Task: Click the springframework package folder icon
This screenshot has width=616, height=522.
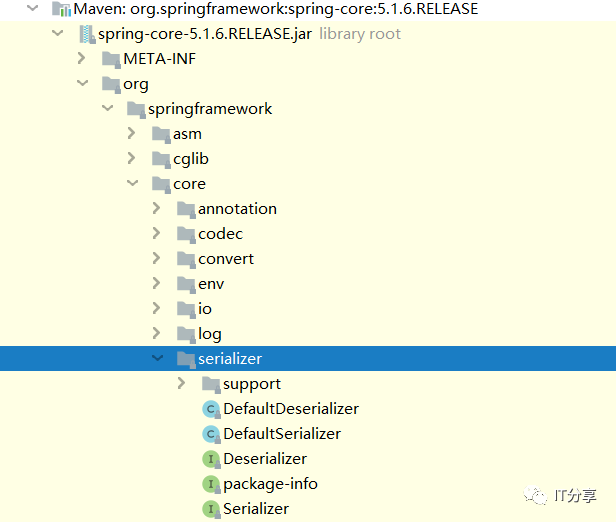Action: pos(136,109)
